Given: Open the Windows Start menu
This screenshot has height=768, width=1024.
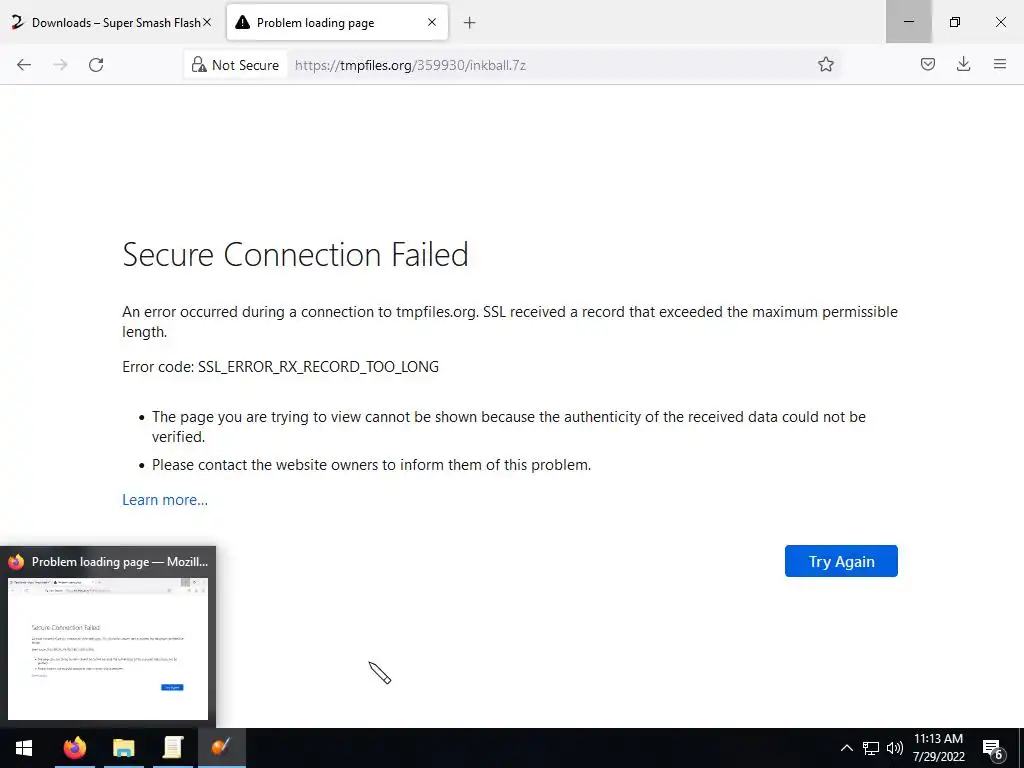Looking at the screenshot, I should click(x=23, y=748).
